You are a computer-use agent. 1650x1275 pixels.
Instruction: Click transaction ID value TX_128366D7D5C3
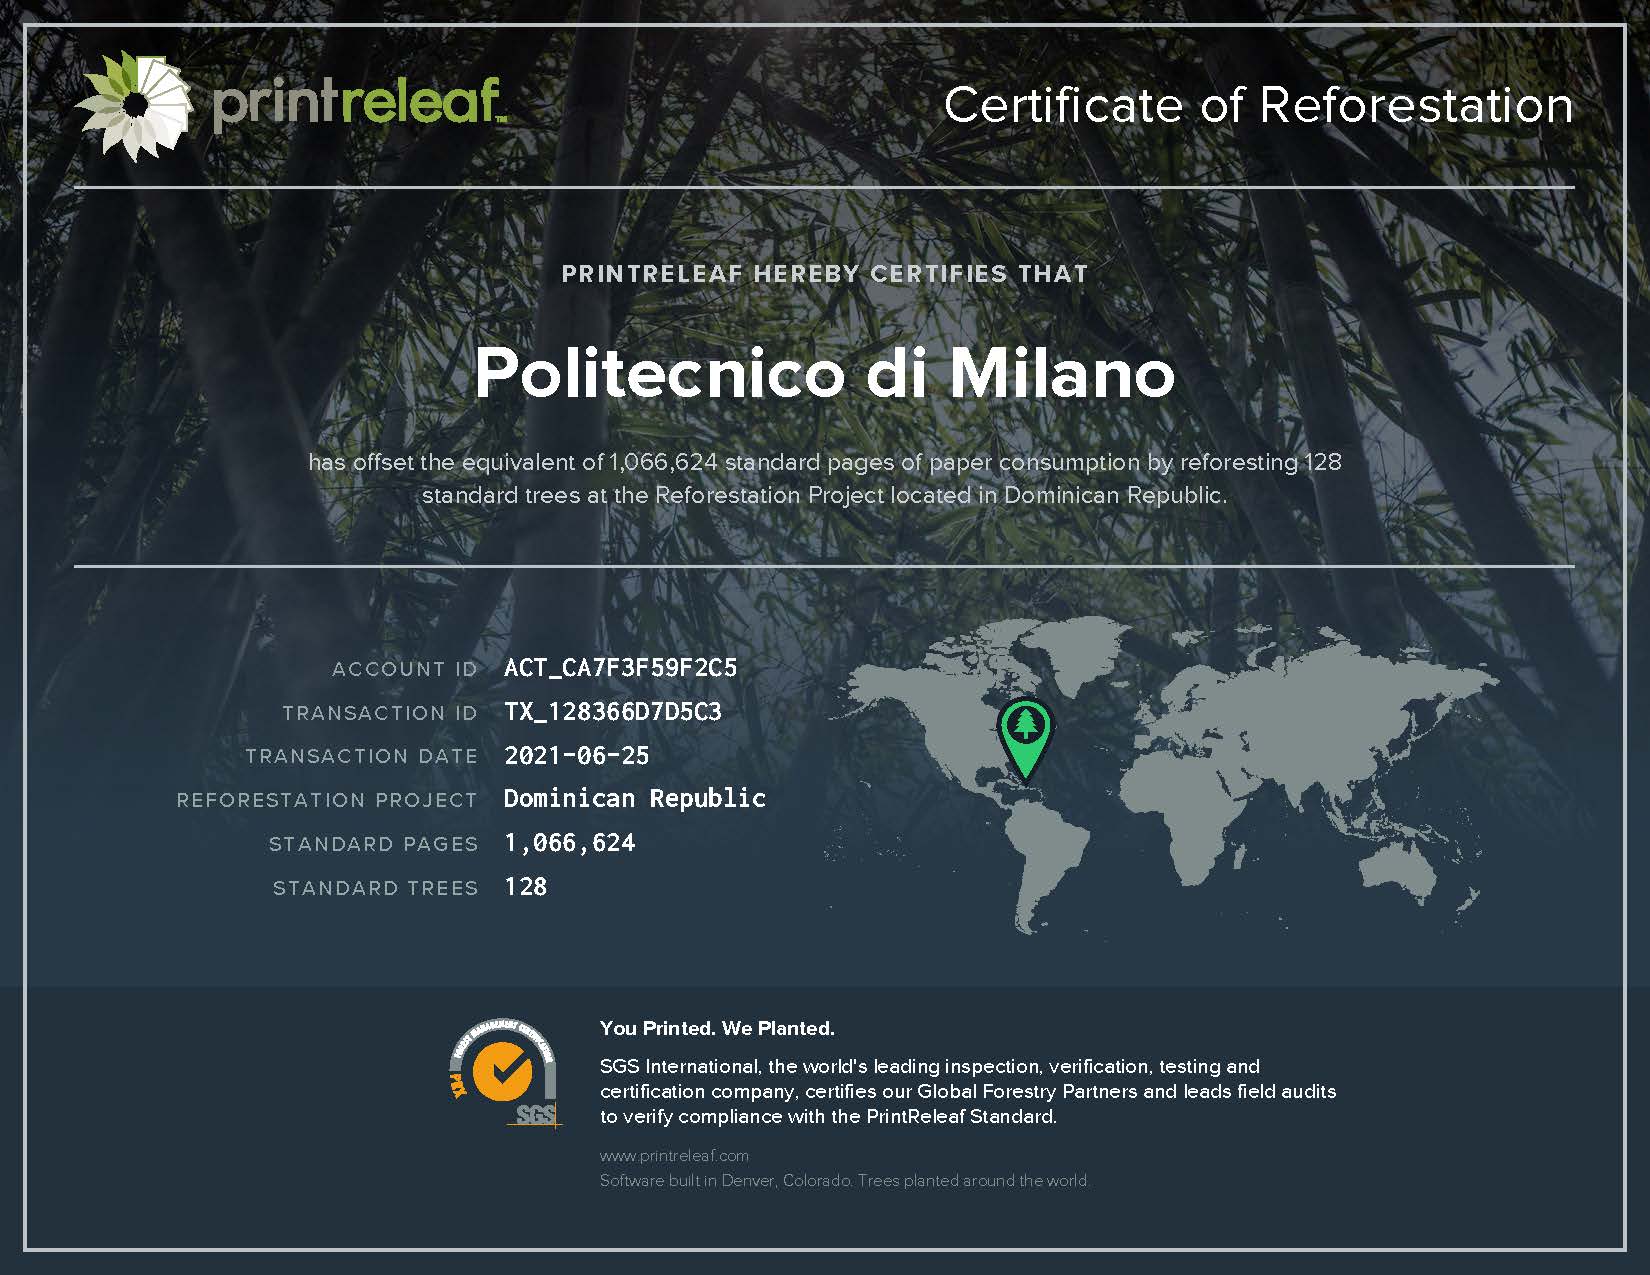pos(613,712)
